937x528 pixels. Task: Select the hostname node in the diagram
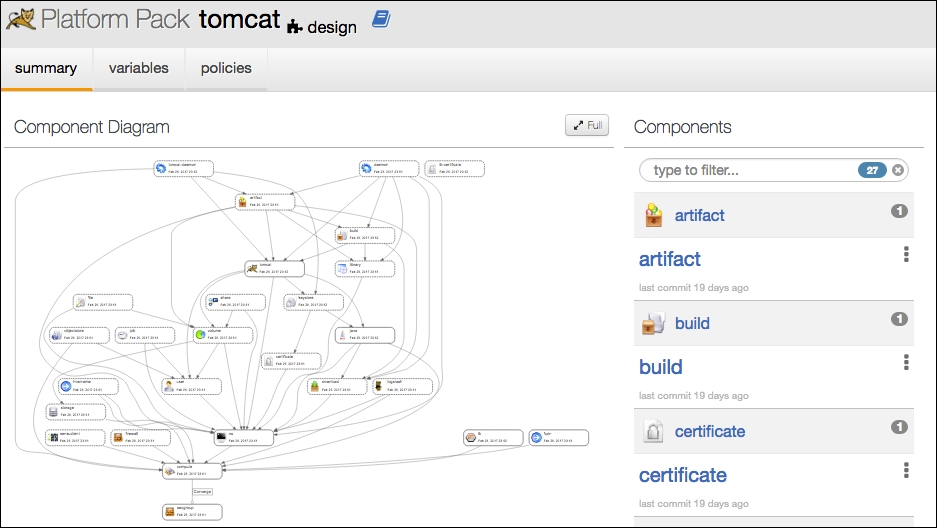pyautogui.click(x=88, y=386)
